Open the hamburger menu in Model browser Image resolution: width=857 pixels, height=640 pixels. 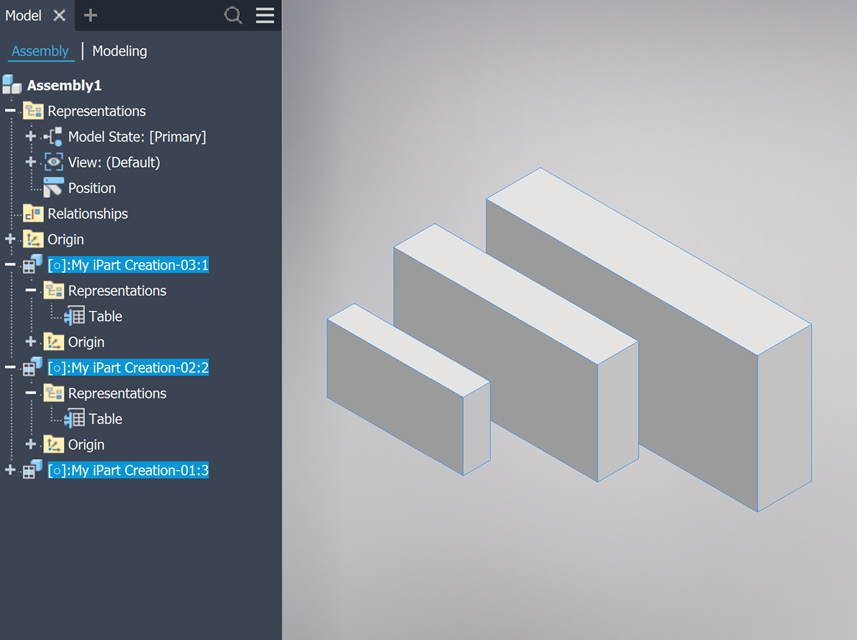tap(265, 15)
